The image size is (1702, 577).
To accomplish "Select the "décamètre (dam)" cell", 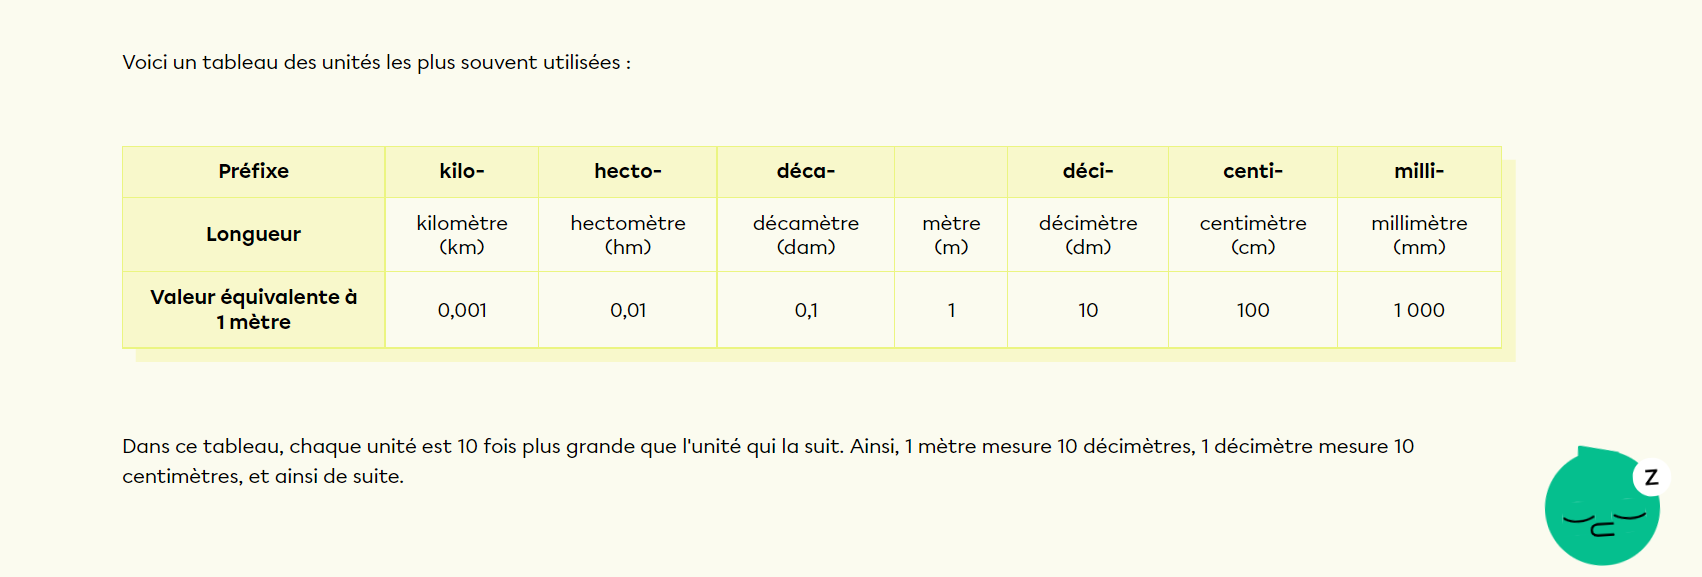I will point(805,234).
